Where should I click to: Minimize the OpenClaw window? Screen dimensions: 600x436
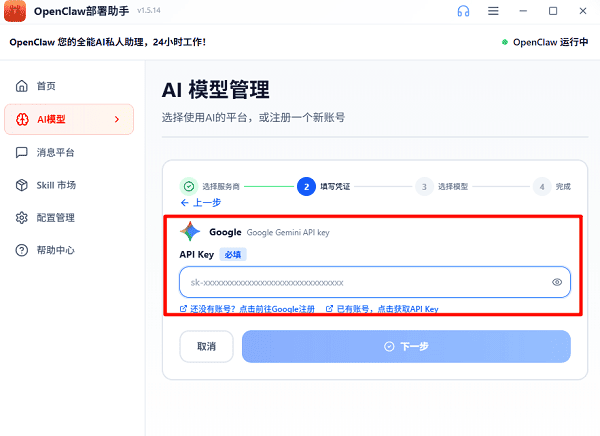click(x=523, y=11)
